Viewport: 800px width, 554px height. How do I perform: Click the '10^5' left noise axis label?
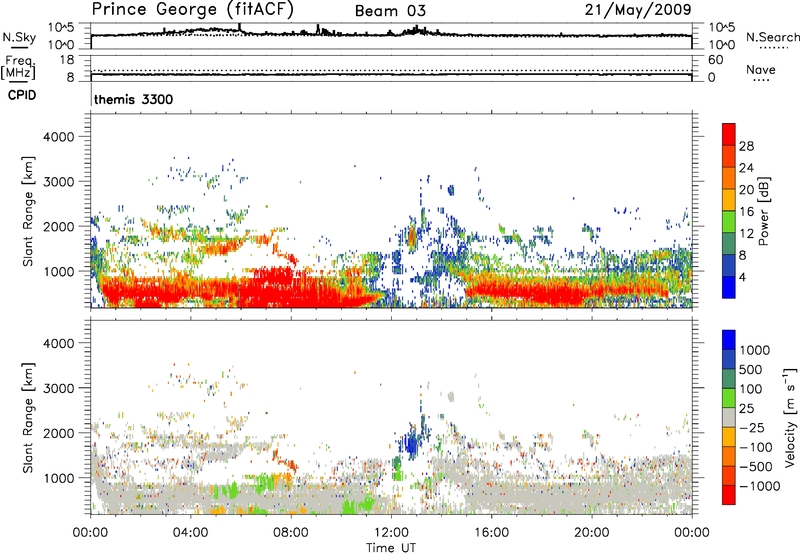tap(61, 28)
